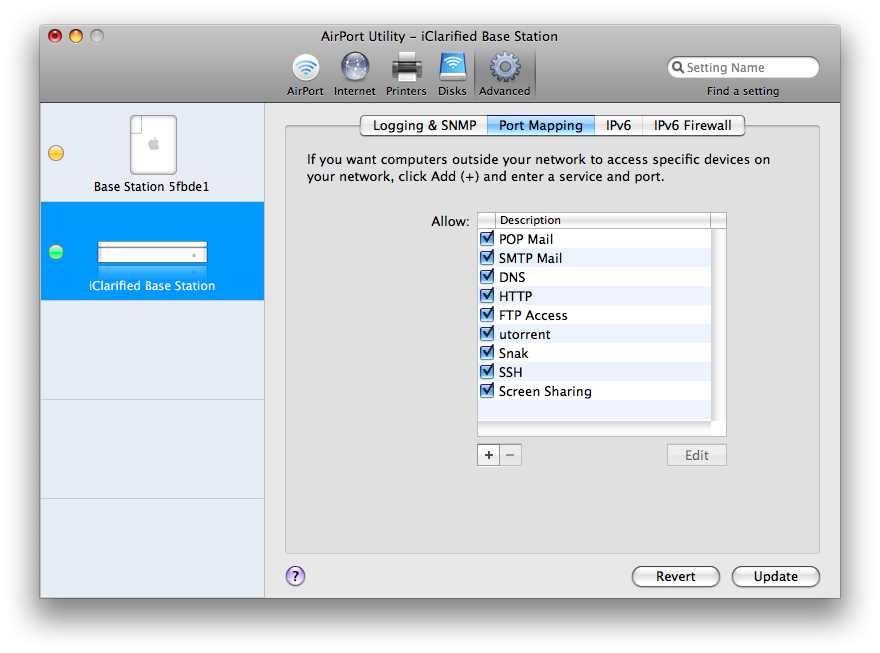Open the Internet settings globe icon
The image size is (880, 653).
355,67
